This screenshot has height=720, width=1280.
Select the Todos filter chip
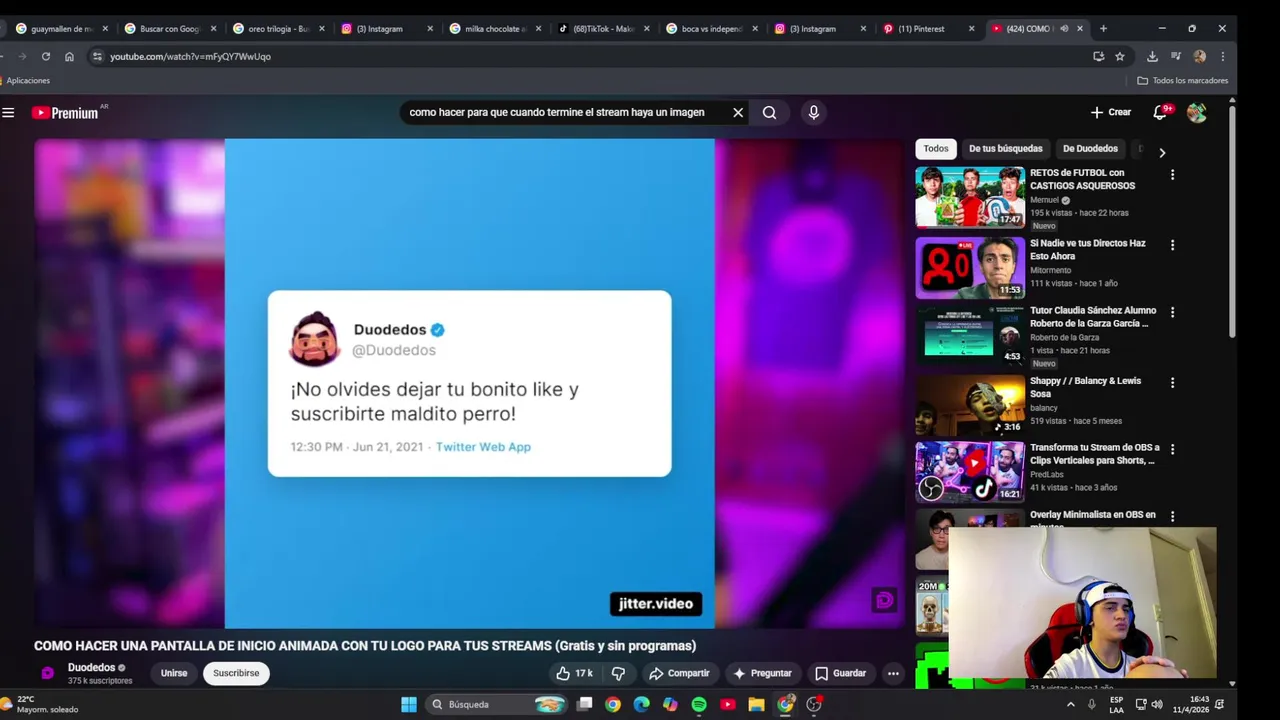pyautogui.click(x=936, y=149)
